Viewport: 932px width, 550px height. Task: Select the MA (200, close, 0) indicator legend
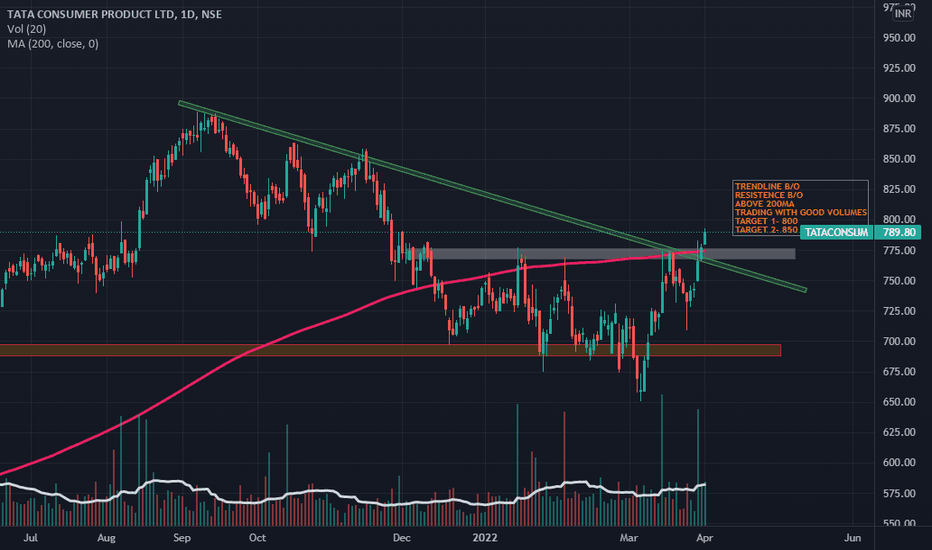[53, 43]
